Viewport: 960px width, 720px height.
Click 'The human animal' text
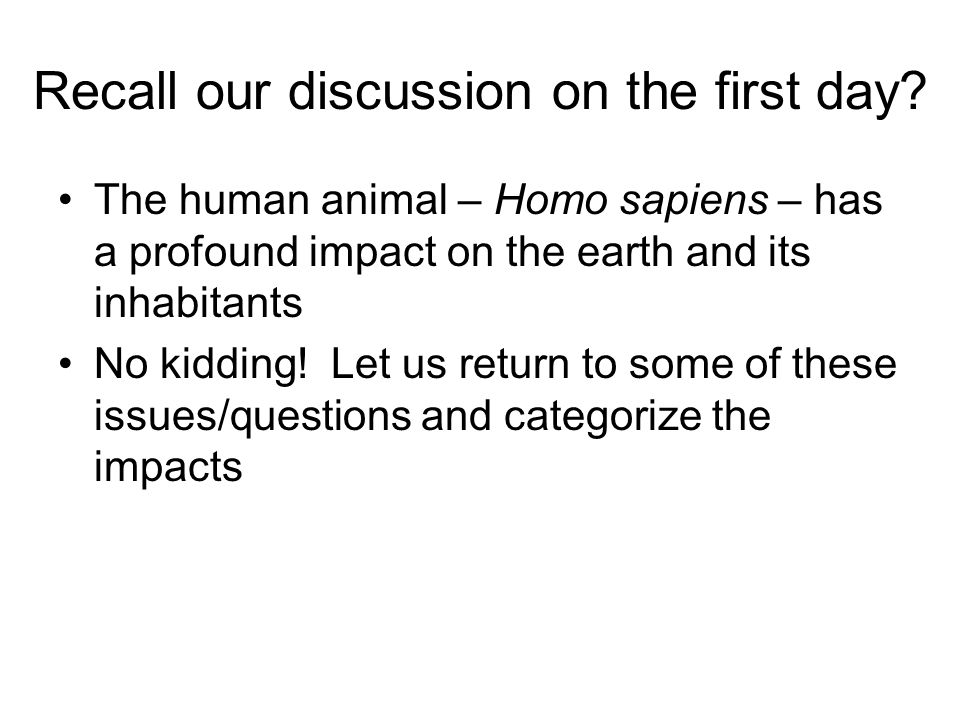click(x=271, y=200)
